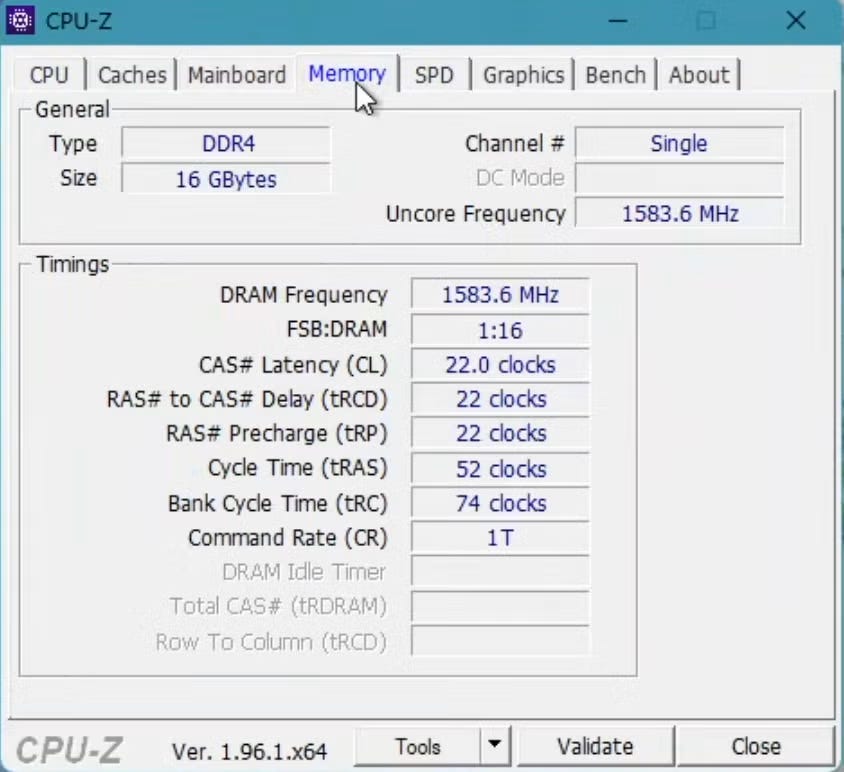The image size is (844, 772).
Task: Click the Close button at bottom
Action: click(x=756, y=747)
